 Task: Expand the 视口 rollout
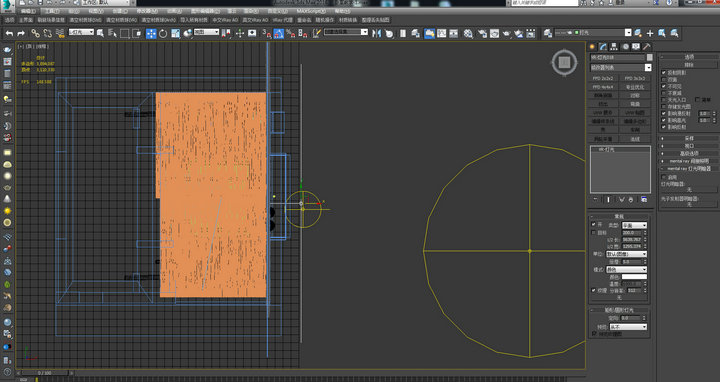click(x=689, y=146)
